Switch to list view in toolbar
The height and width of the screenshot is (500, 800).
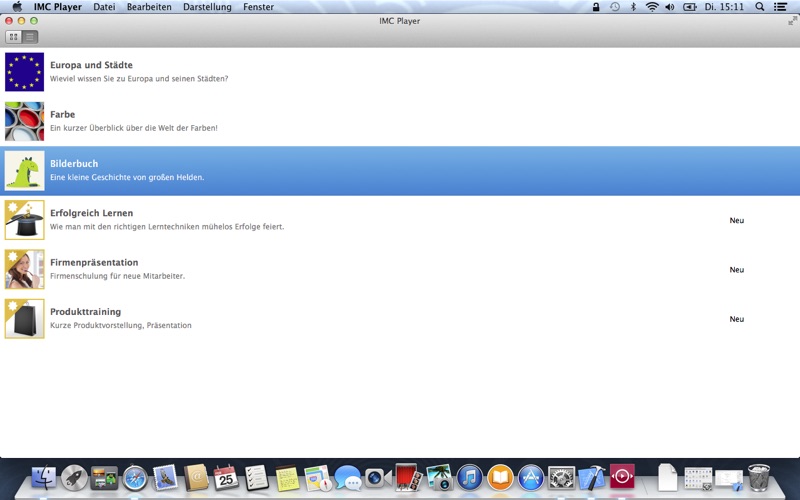click(x=30, y=37)
